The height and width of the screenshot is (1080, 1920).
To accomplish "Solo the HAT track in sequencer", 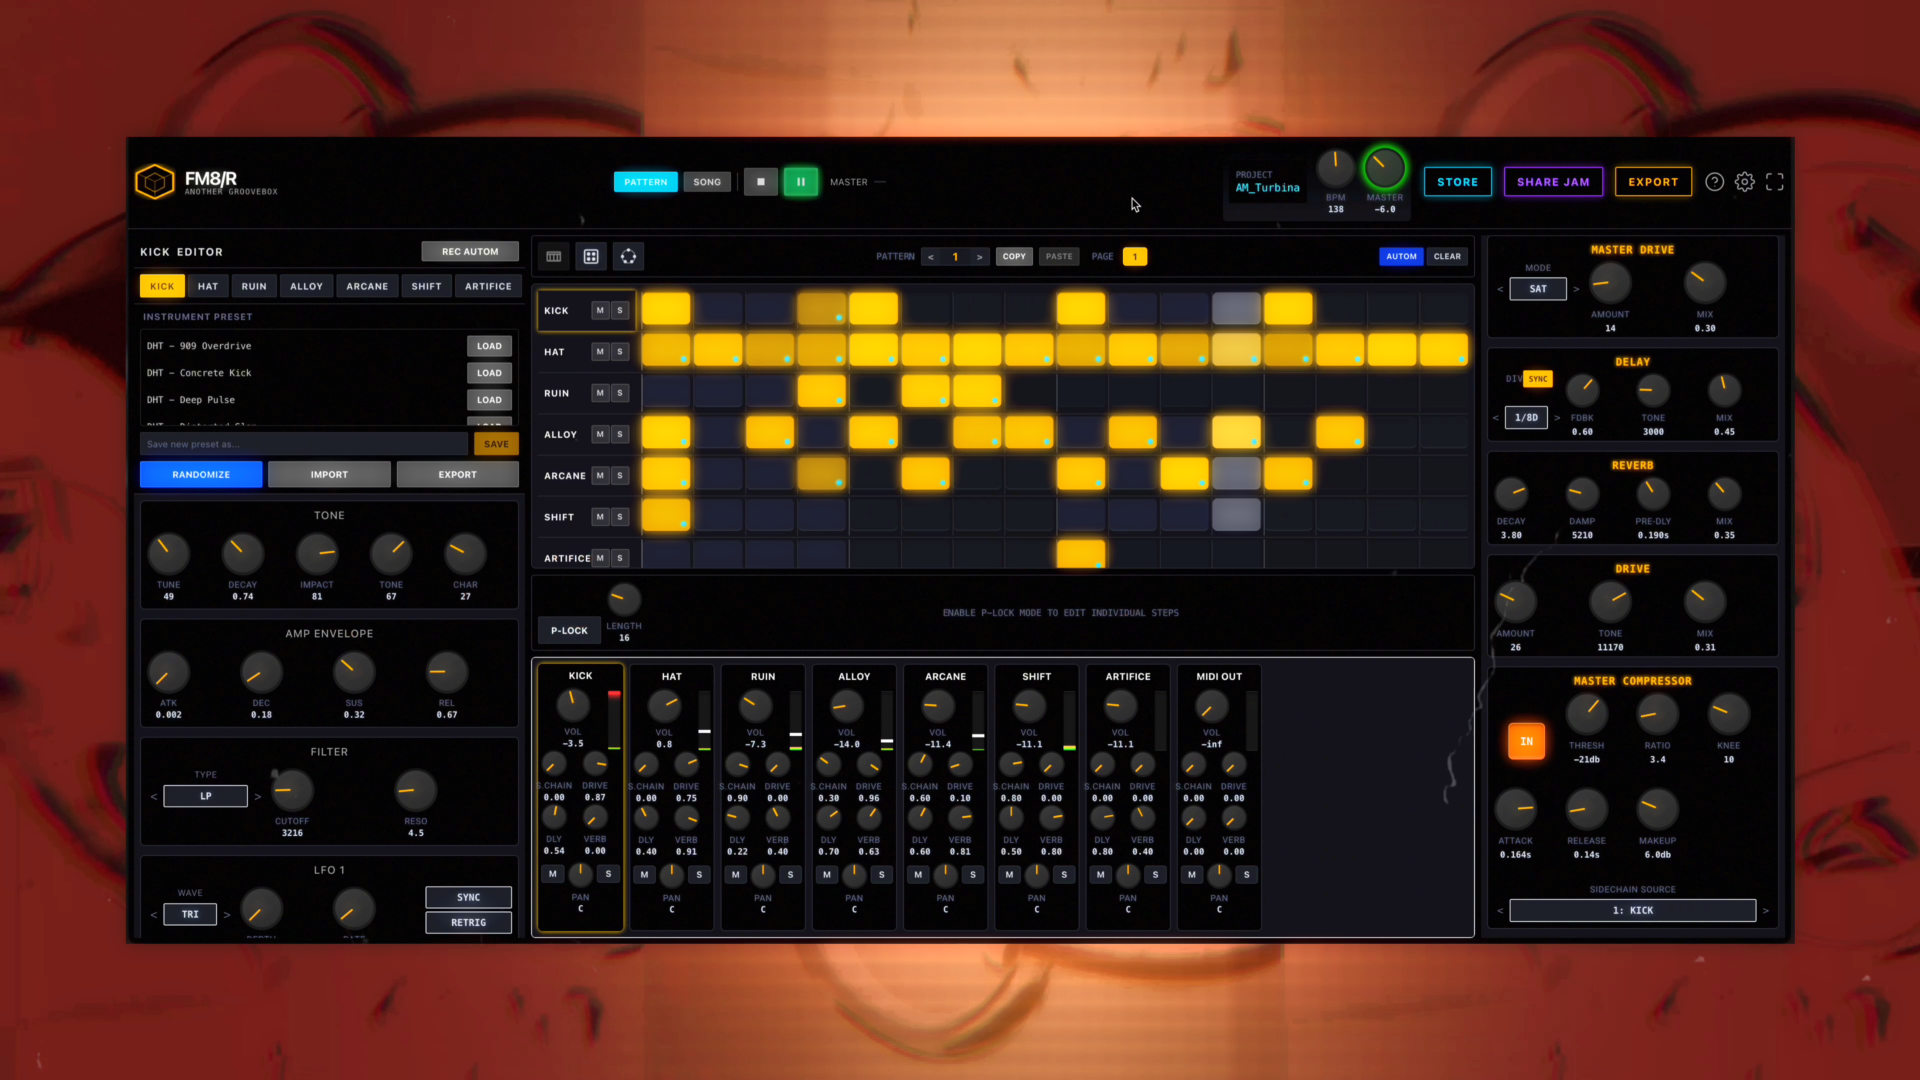I will (620, 352).
